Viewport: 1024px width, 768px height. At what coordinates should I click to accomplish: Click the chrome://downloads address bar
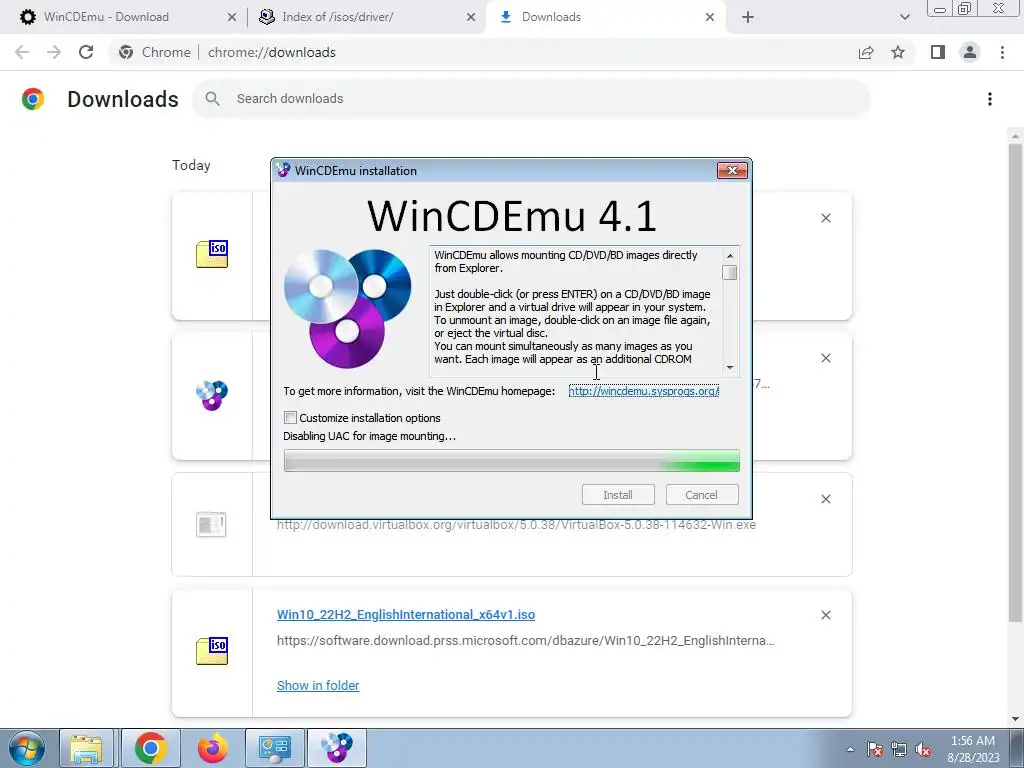272,52
